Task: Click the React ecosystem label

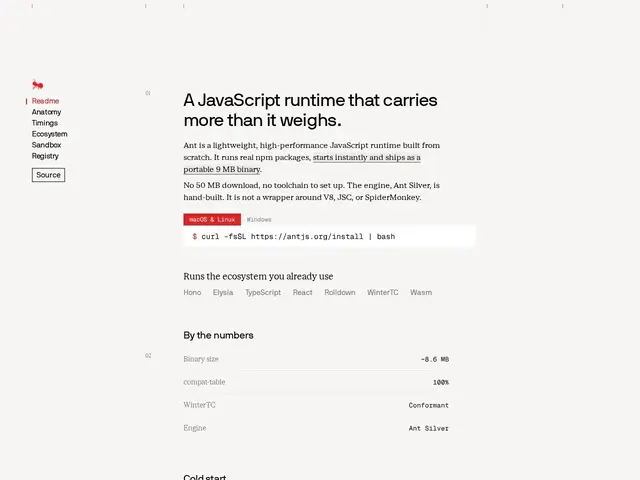Action: point(302,293)
